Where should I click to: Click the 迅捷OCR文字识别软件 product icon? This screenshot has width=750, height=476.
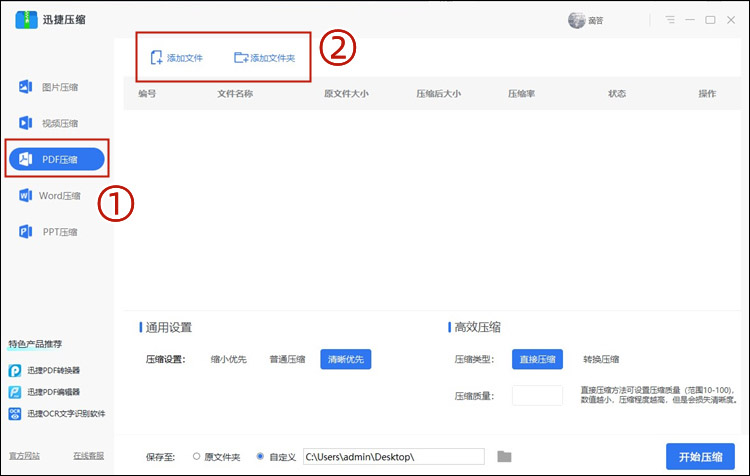click(x=15, y=413)
